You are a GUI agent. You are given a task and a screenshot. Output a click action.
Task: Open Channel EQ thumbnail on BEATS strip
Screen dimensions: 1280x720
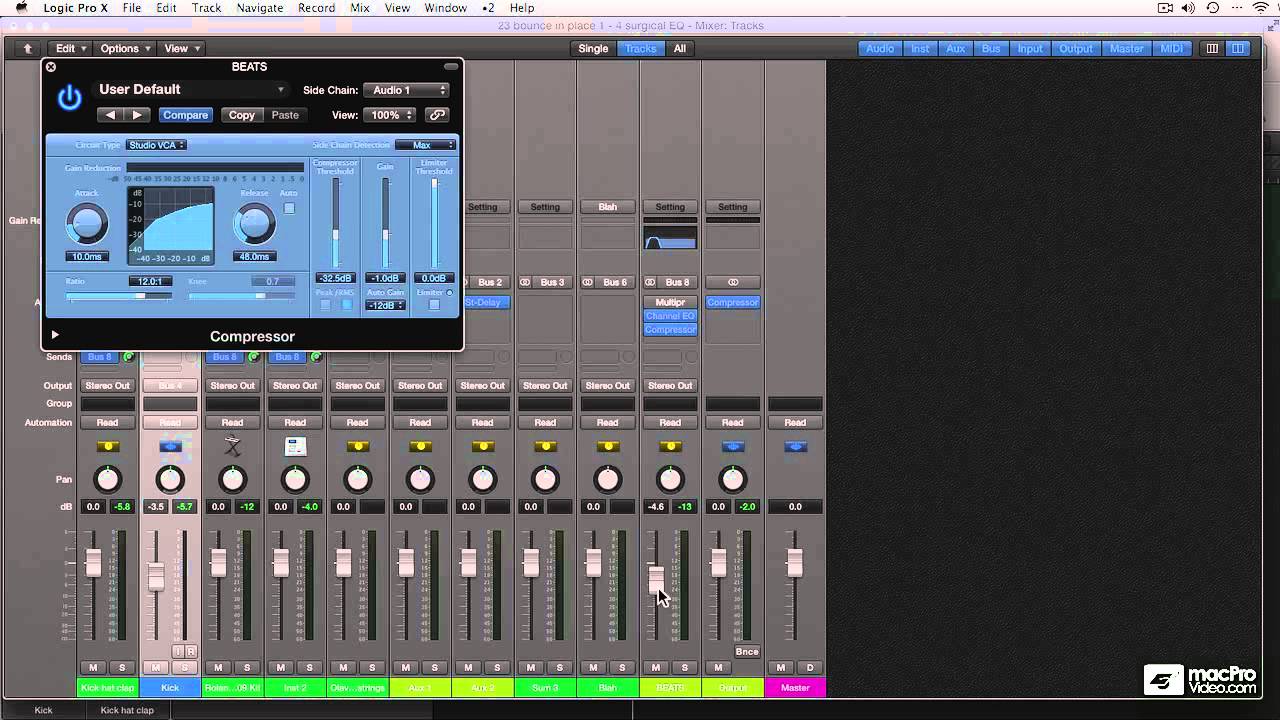(x=670, y=239)
